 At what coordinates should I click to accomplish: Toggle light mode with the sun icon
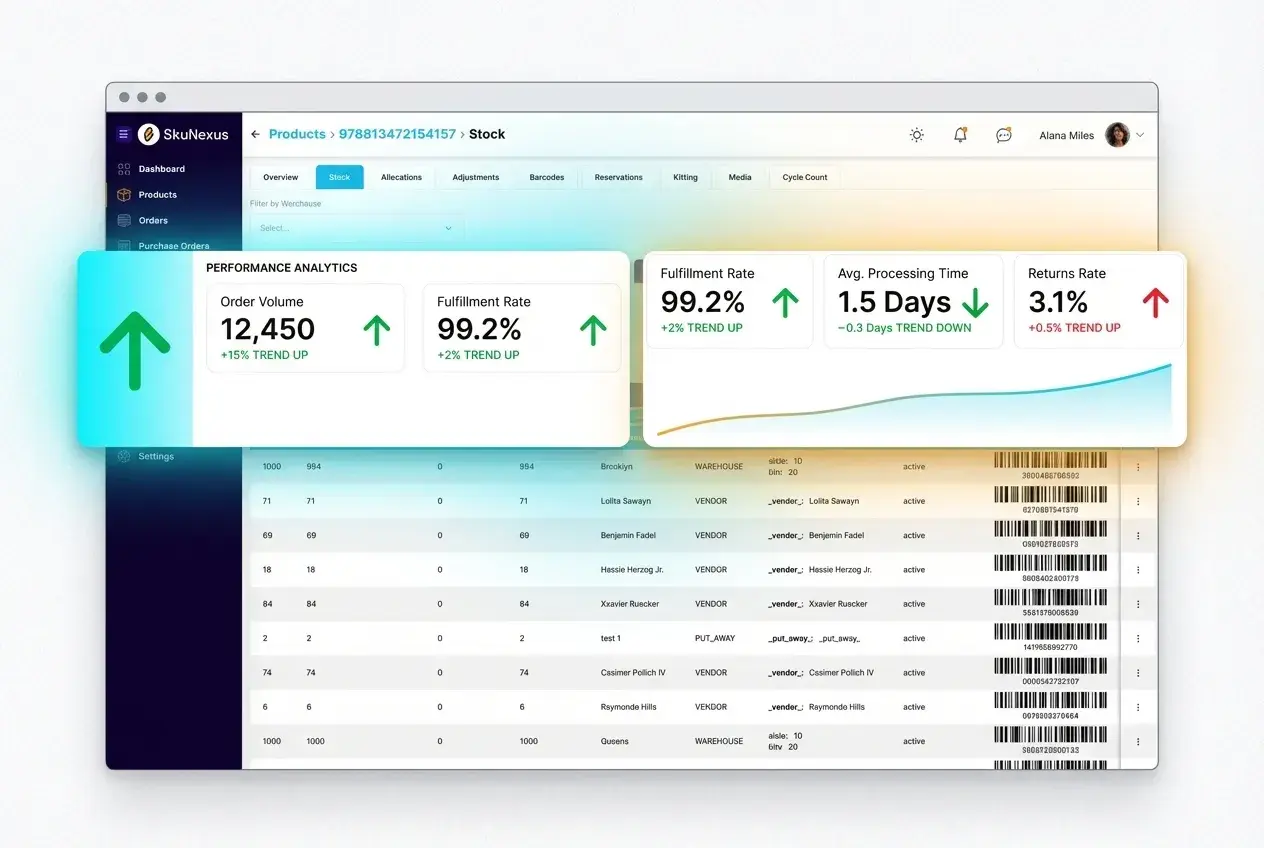pos(916,134)
